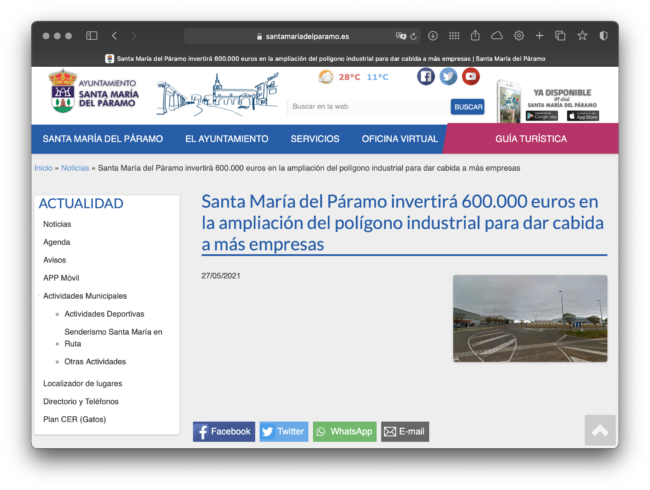Open Directorio y Teléfonos link
650x490 pixels.
[x=81, y=401]
